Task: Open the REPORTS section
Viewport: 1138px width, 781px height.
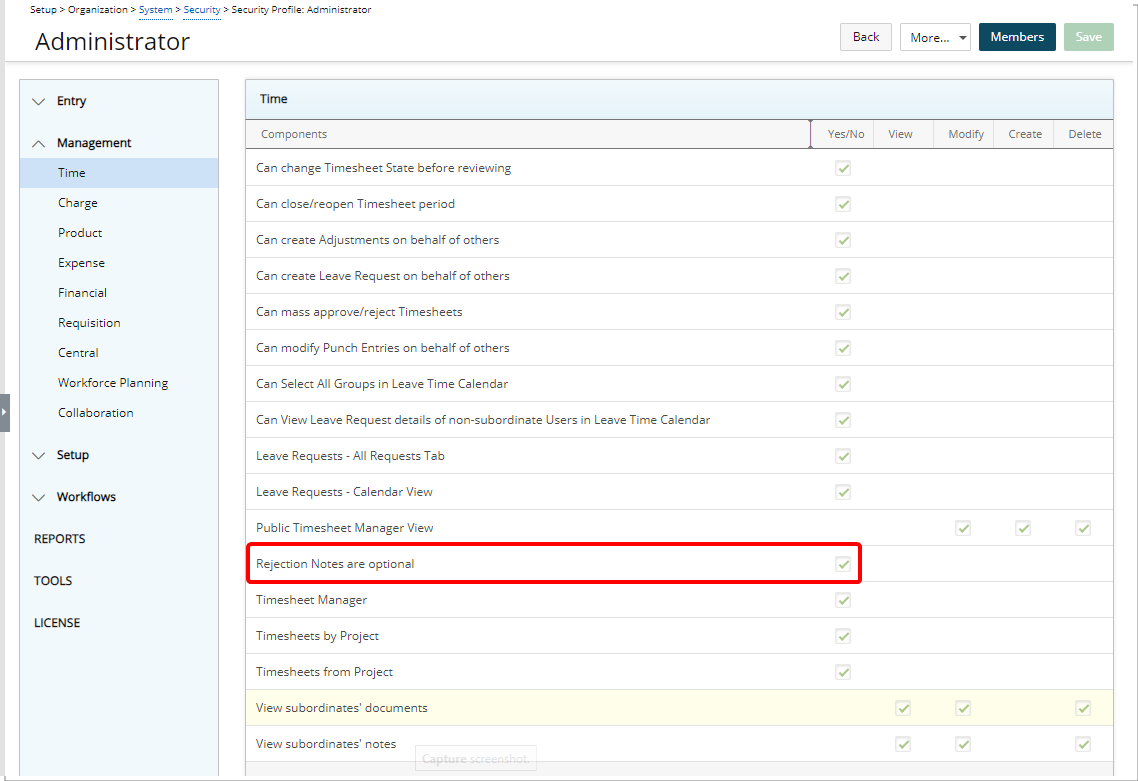Action: (60, 539)
